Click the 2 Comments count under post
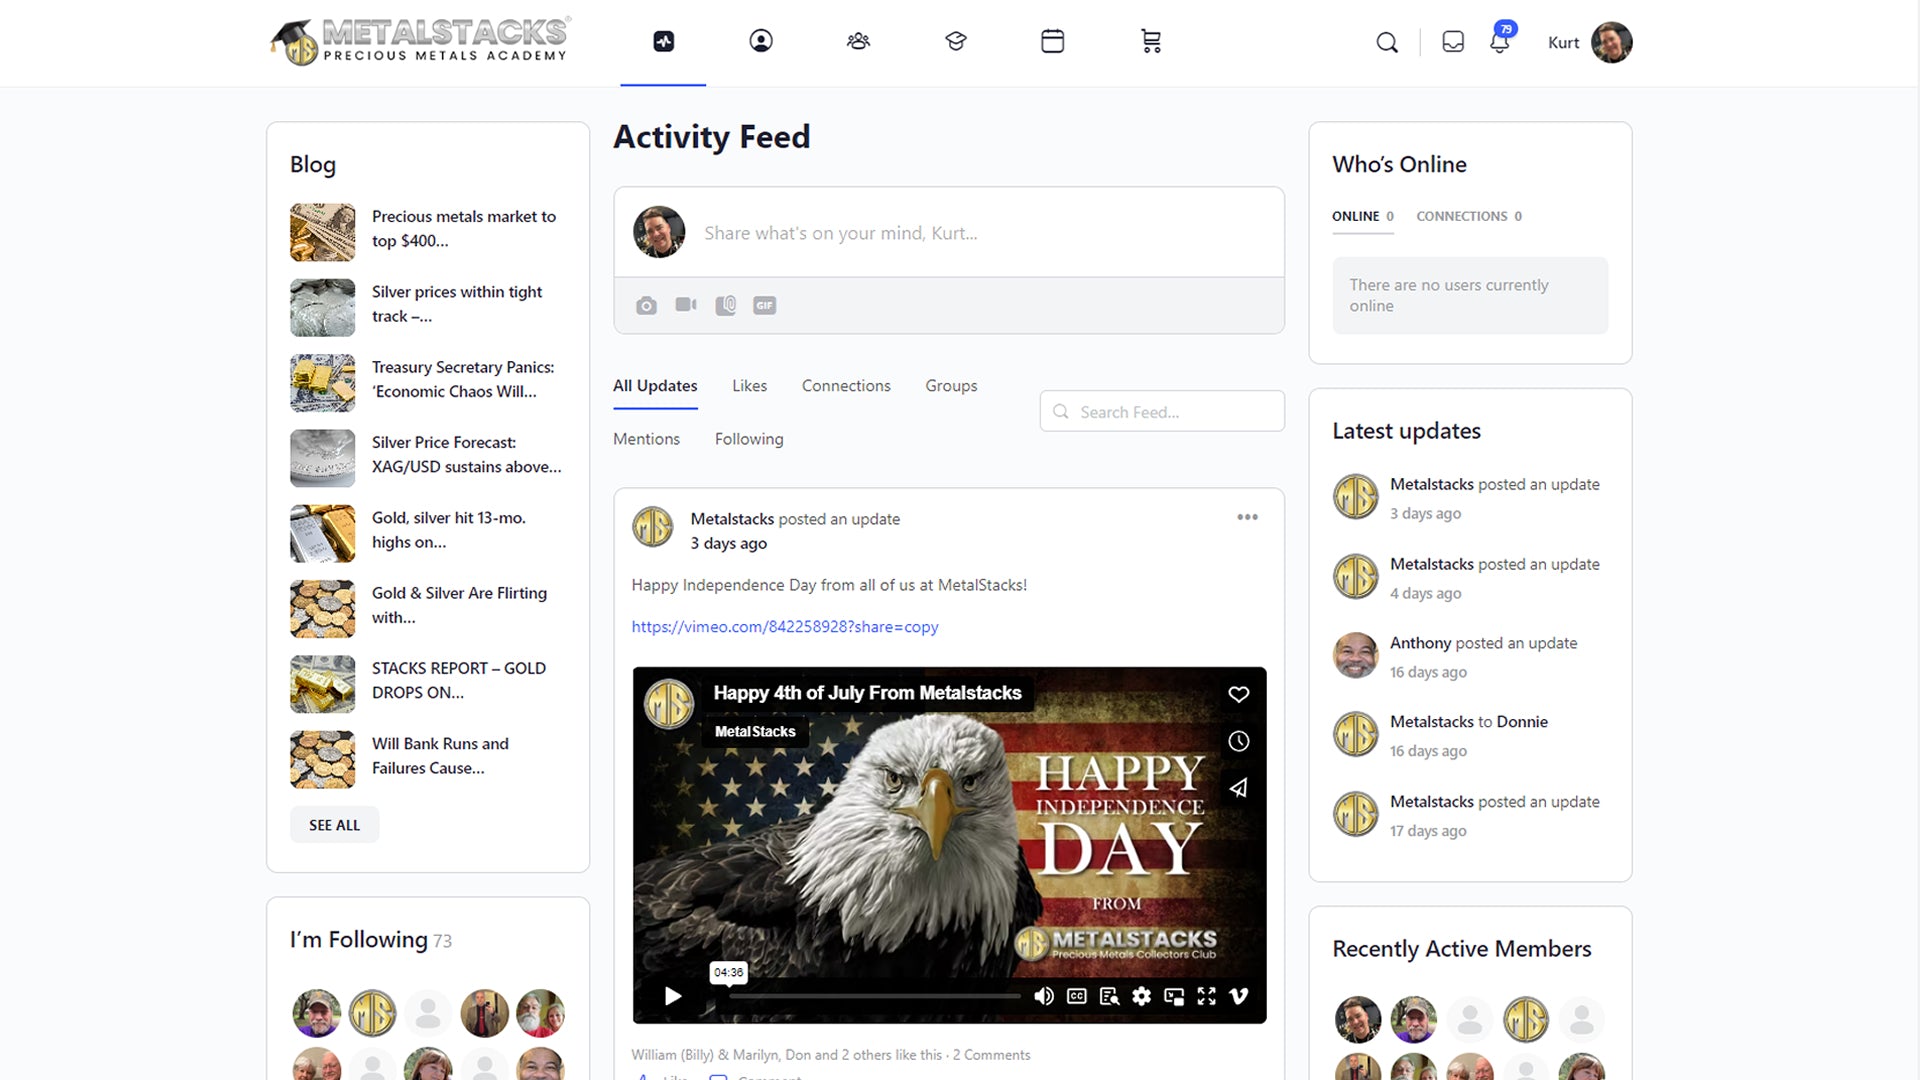 tap(991, 1055)
